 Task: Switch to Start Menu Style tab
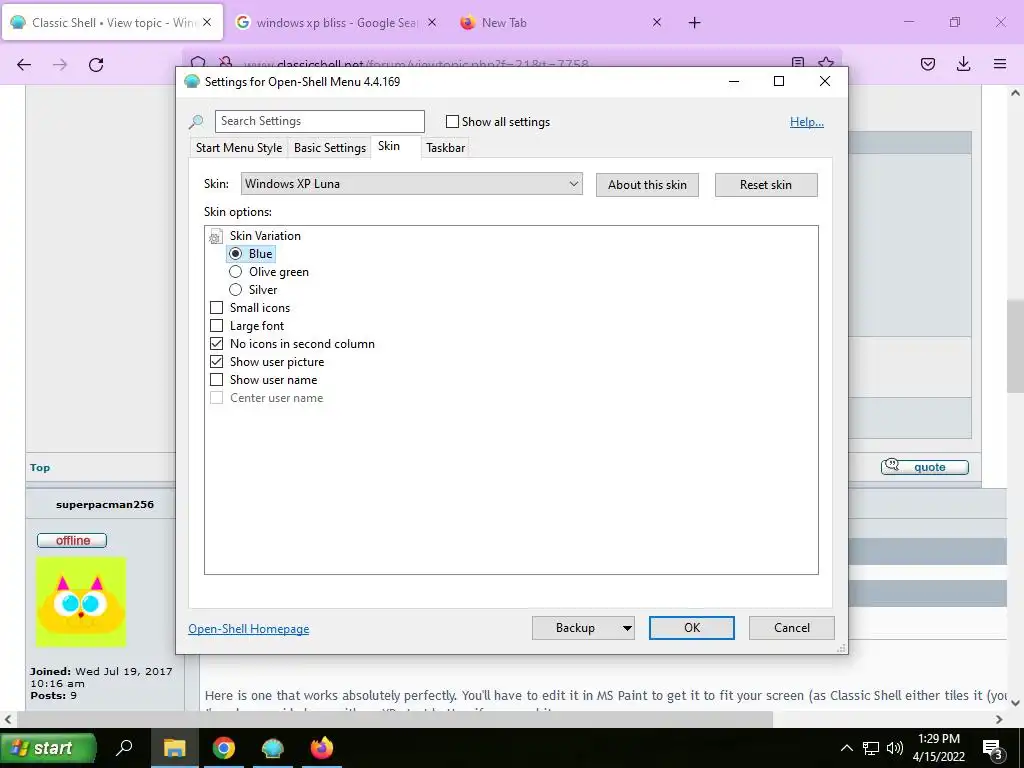(x=239, y=148)
